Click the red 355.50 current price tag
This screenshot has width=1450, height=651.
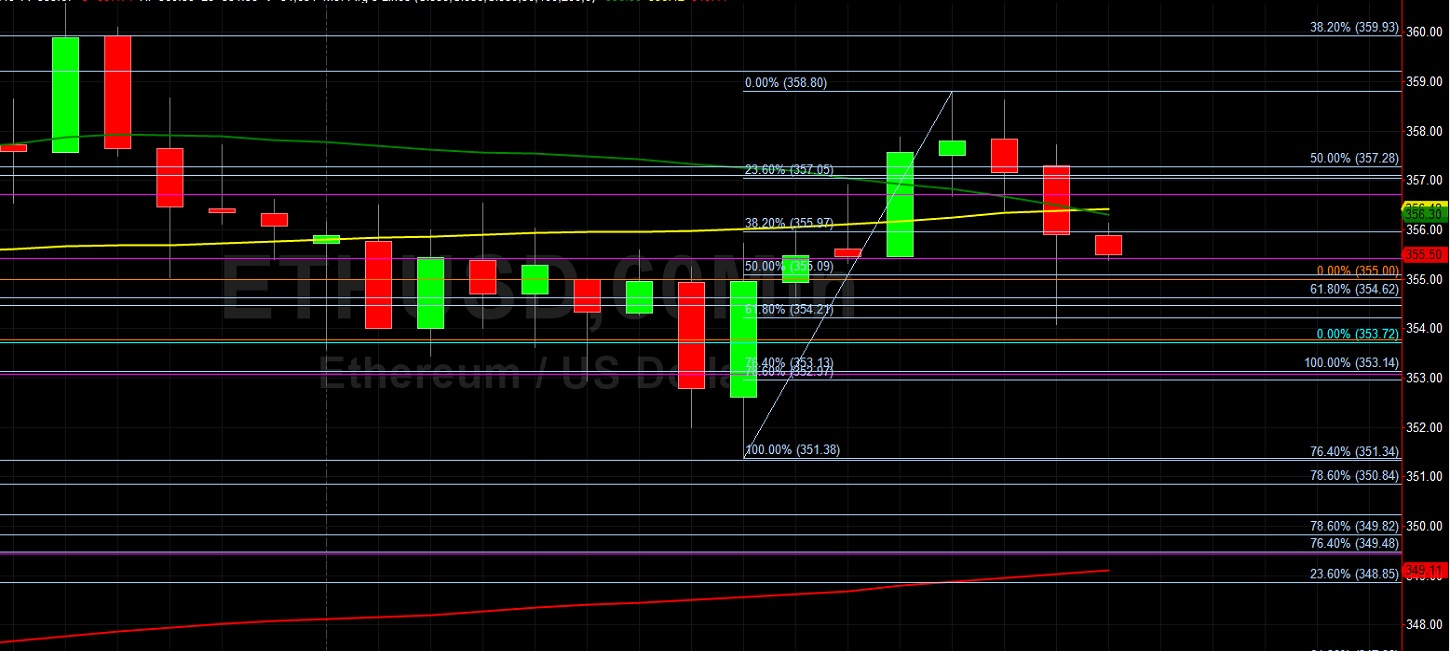pos(1423,255)
